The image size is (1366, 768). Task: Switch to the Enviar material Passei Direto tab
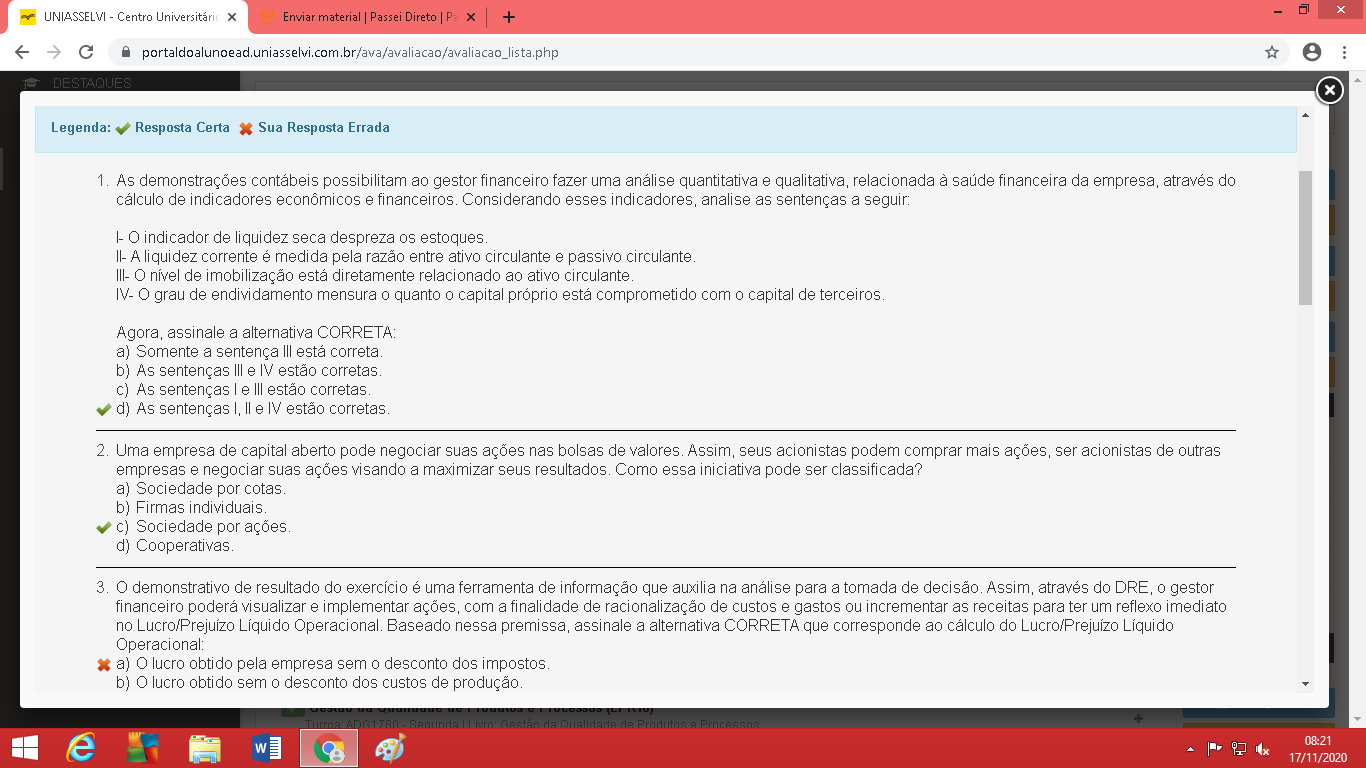(365, 17)
